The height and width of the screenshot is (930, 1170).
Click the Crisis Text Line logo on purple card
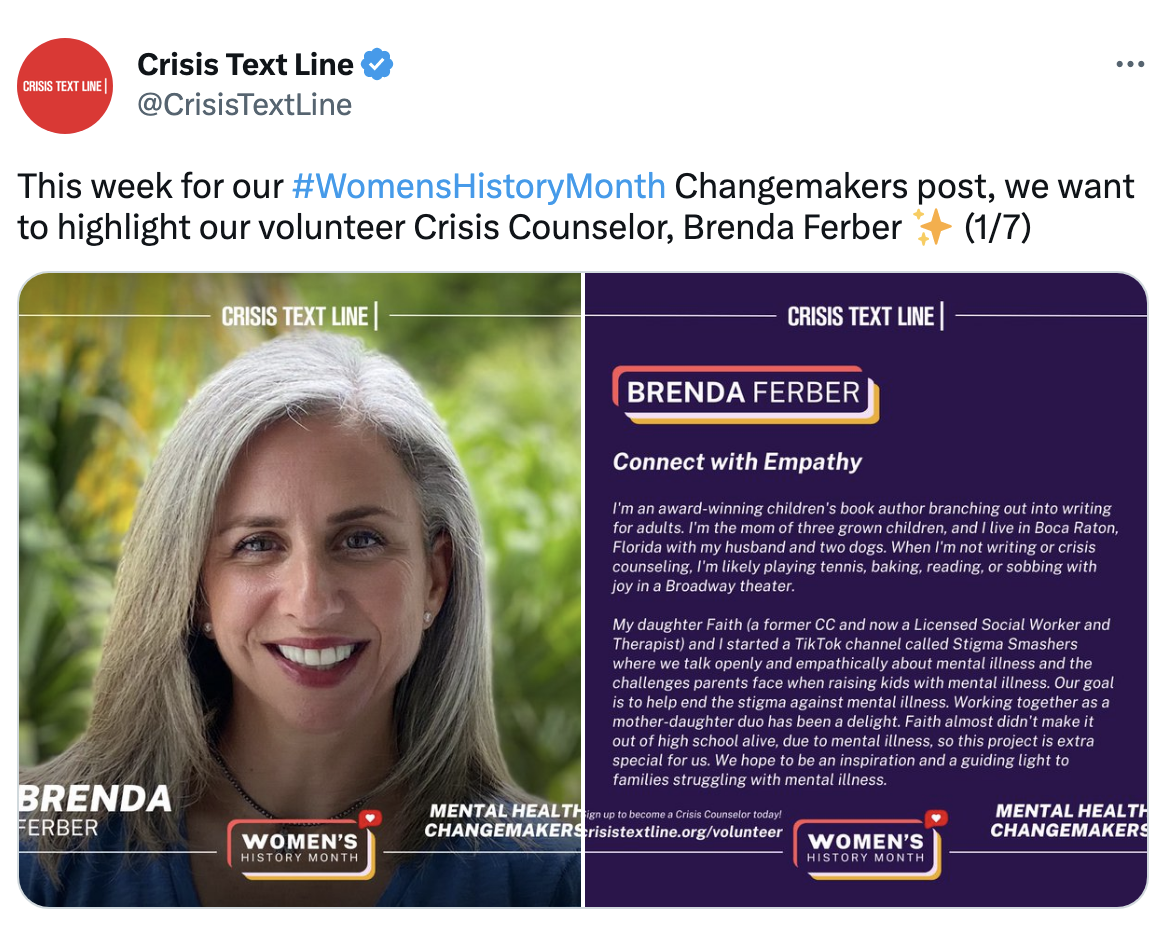(x=866, y=316)
